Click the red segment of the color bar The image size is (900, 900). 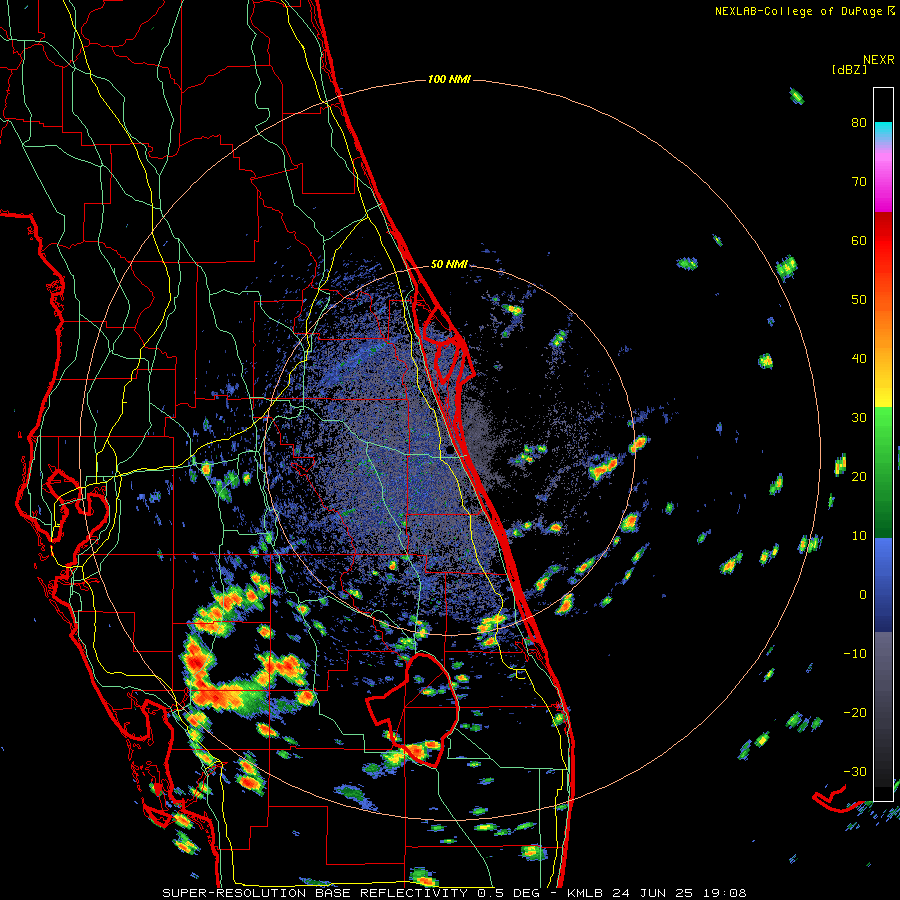[x=883, y=235]
